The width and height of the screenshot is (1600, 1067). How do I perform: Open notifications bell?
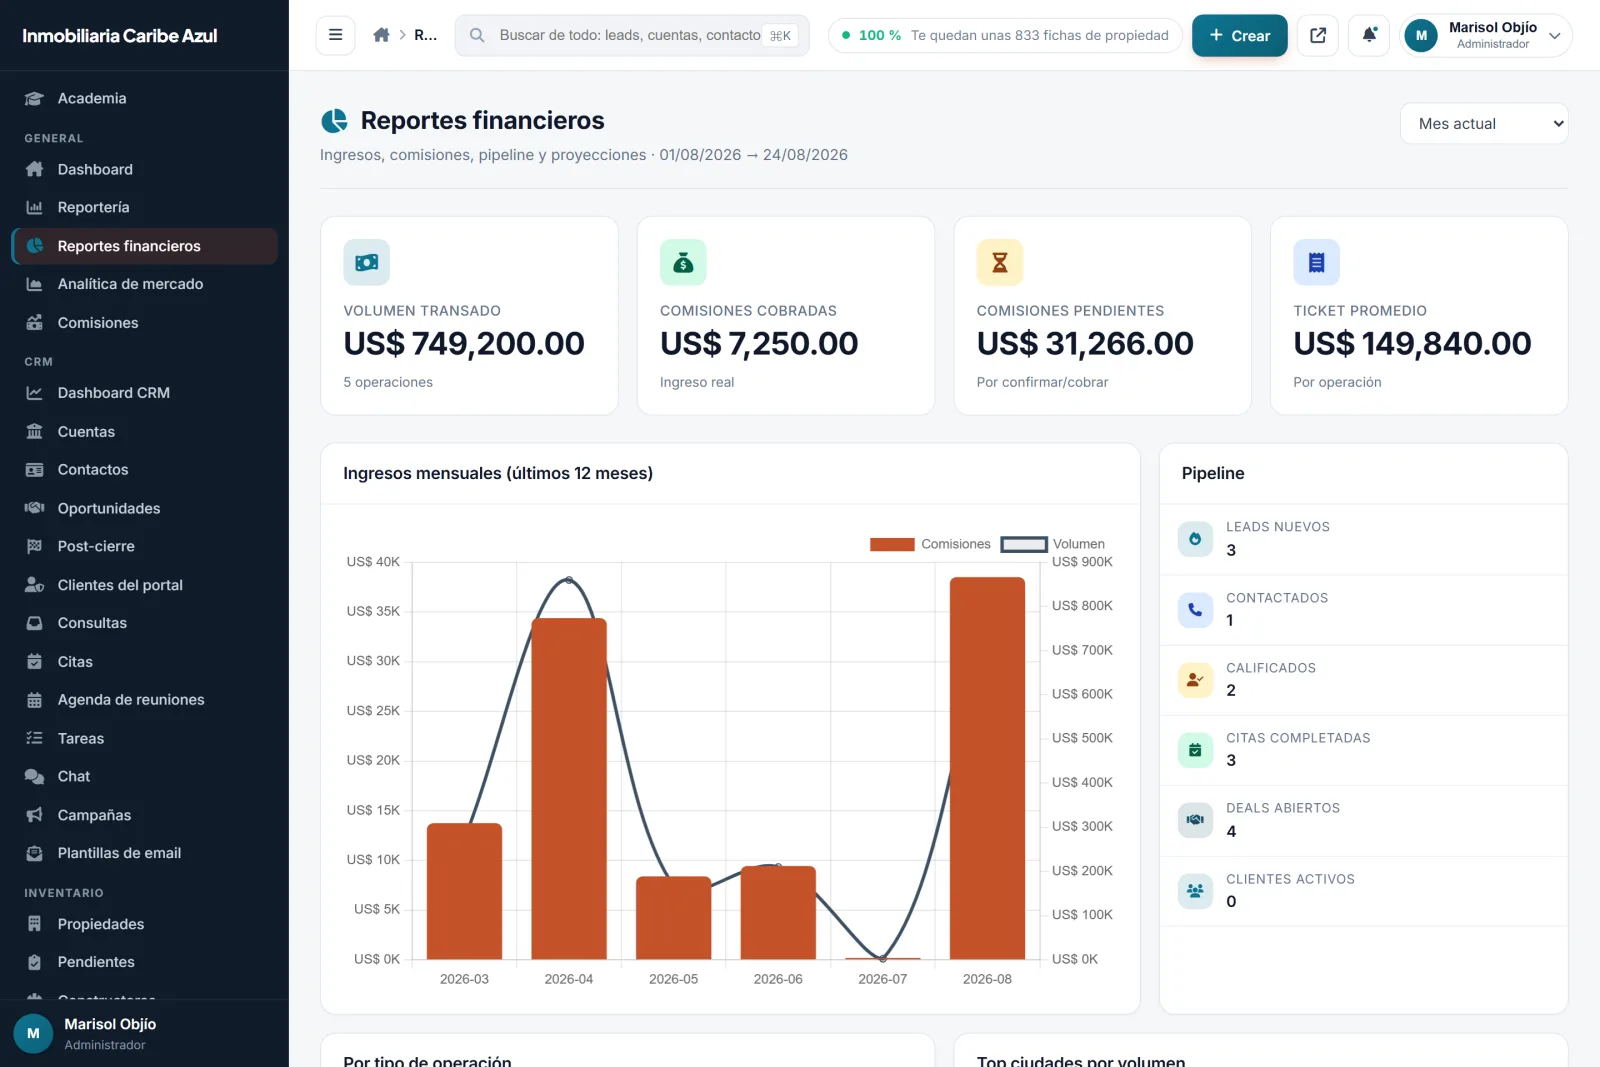pyautogui.click(x=1369, y=35)
